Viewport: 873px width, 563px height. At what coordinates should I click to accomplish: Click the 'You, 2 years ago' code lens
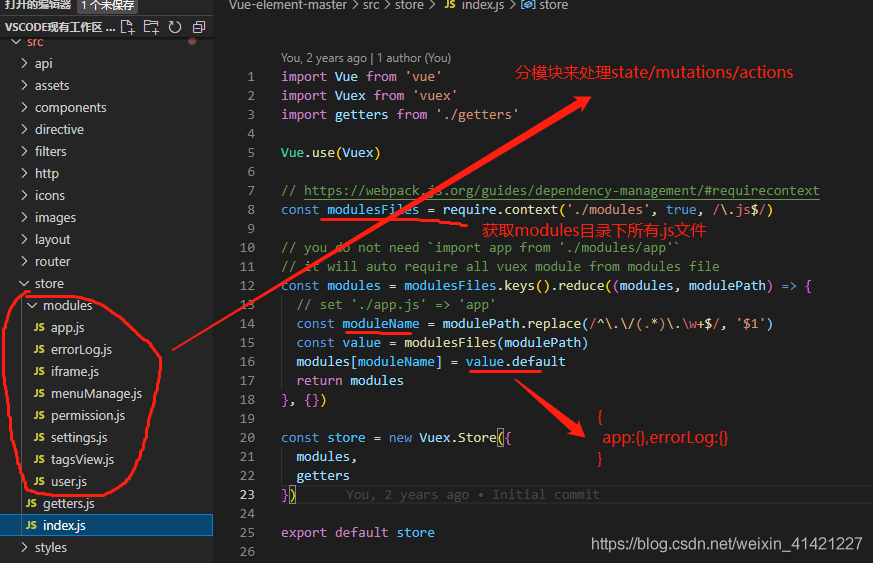point(323,58)
